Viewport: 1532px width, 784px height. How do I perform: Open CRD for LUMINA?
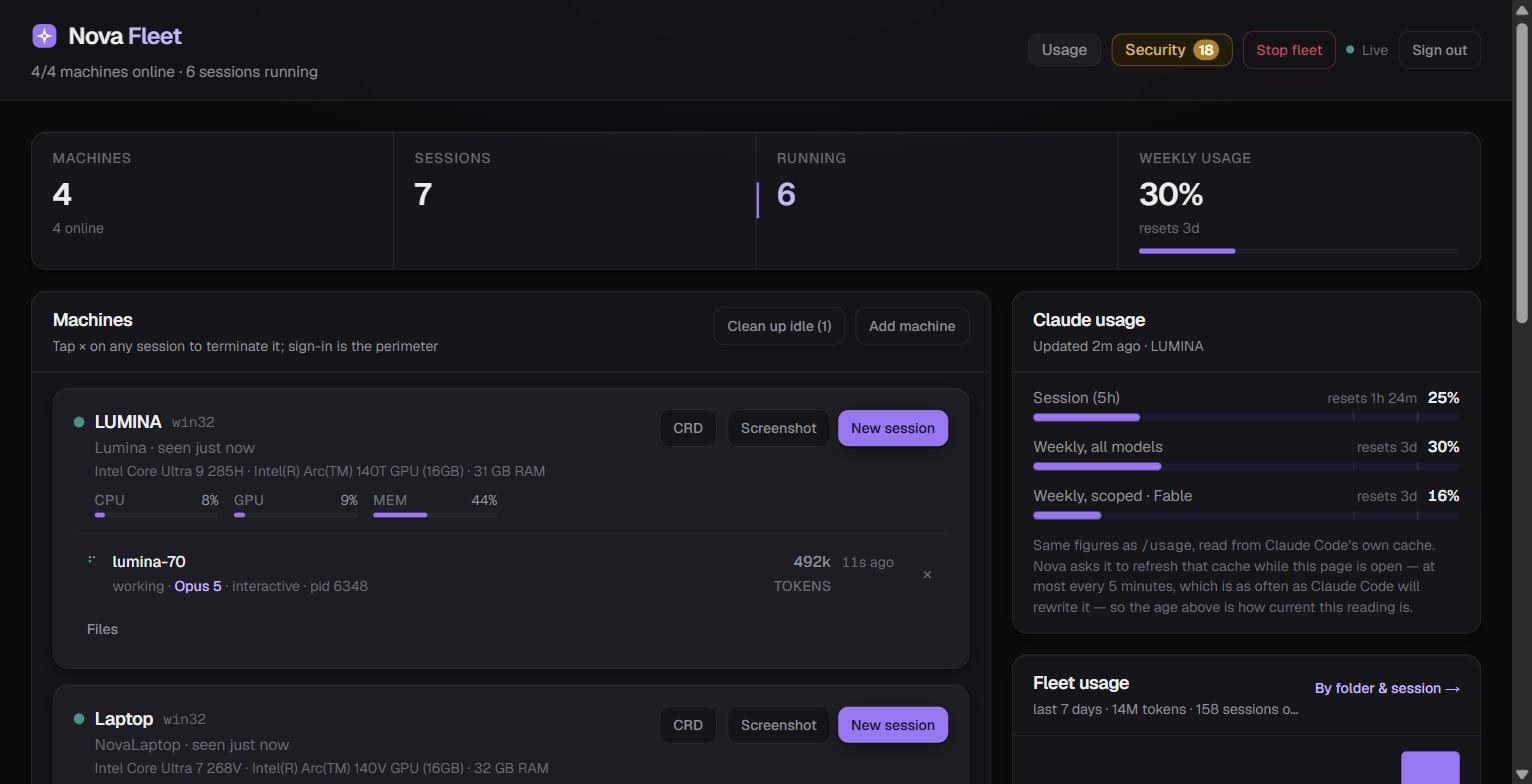click(x=688, y=428)
